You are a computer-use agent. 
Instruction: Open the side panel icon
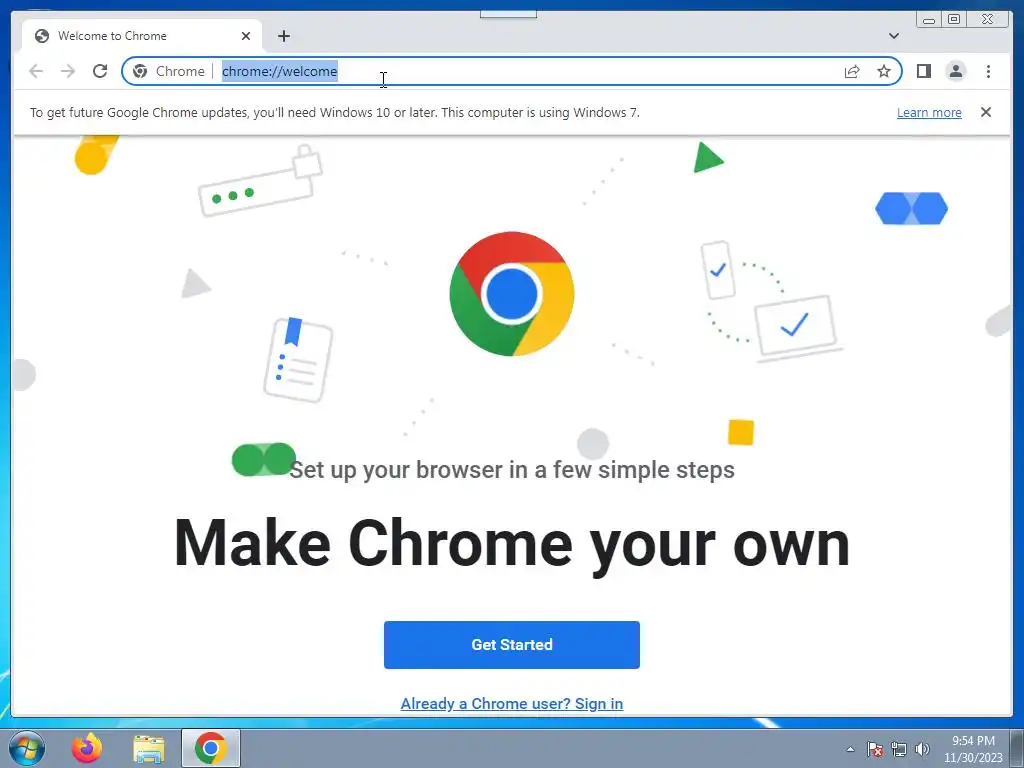[923, 71]
